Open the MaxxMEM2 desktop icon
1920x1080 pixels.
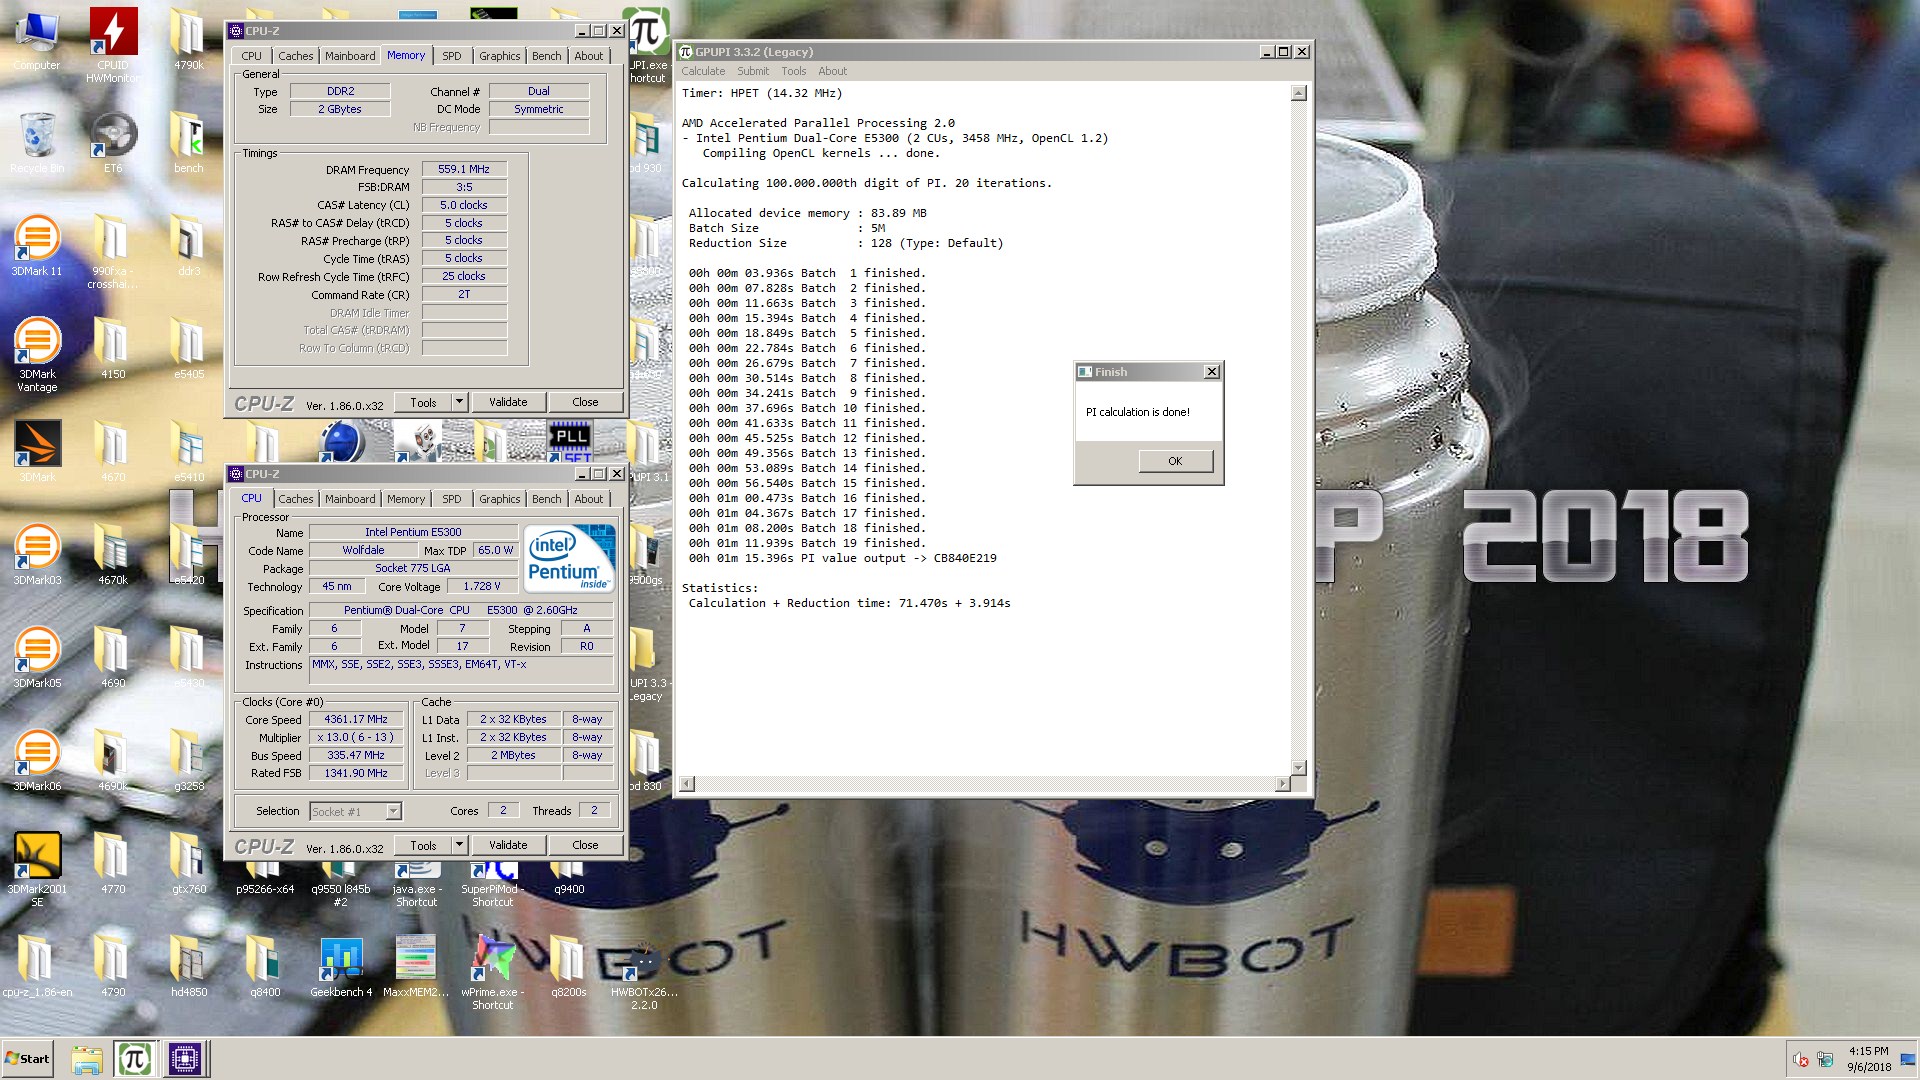coord(416,967)
